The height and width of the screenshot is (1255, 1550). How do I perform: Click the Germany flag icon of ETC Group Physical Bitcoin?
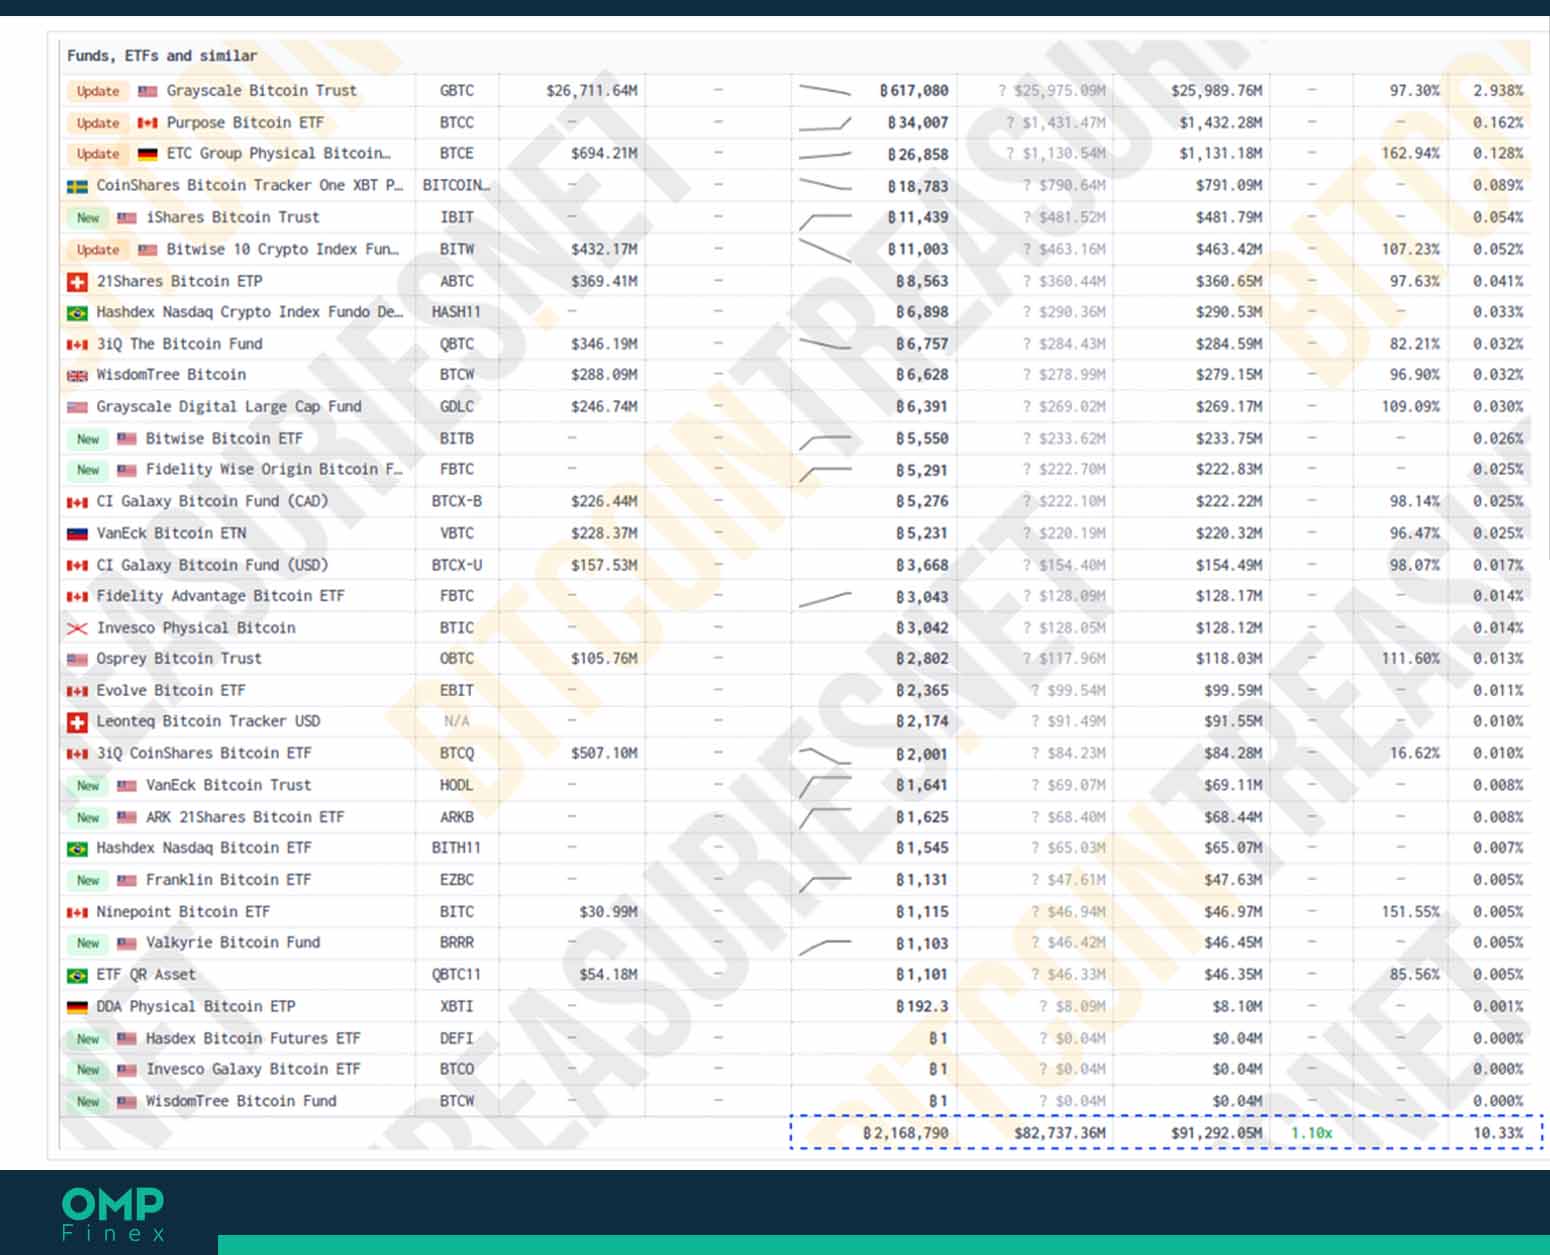click(x=148, y=154)
